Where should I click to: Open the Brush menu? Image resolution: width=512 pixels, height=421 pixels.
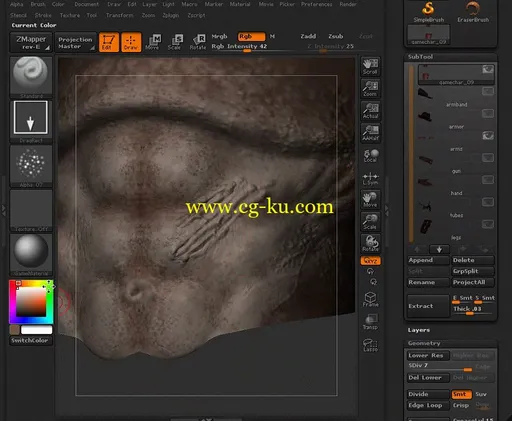(38, 4)
